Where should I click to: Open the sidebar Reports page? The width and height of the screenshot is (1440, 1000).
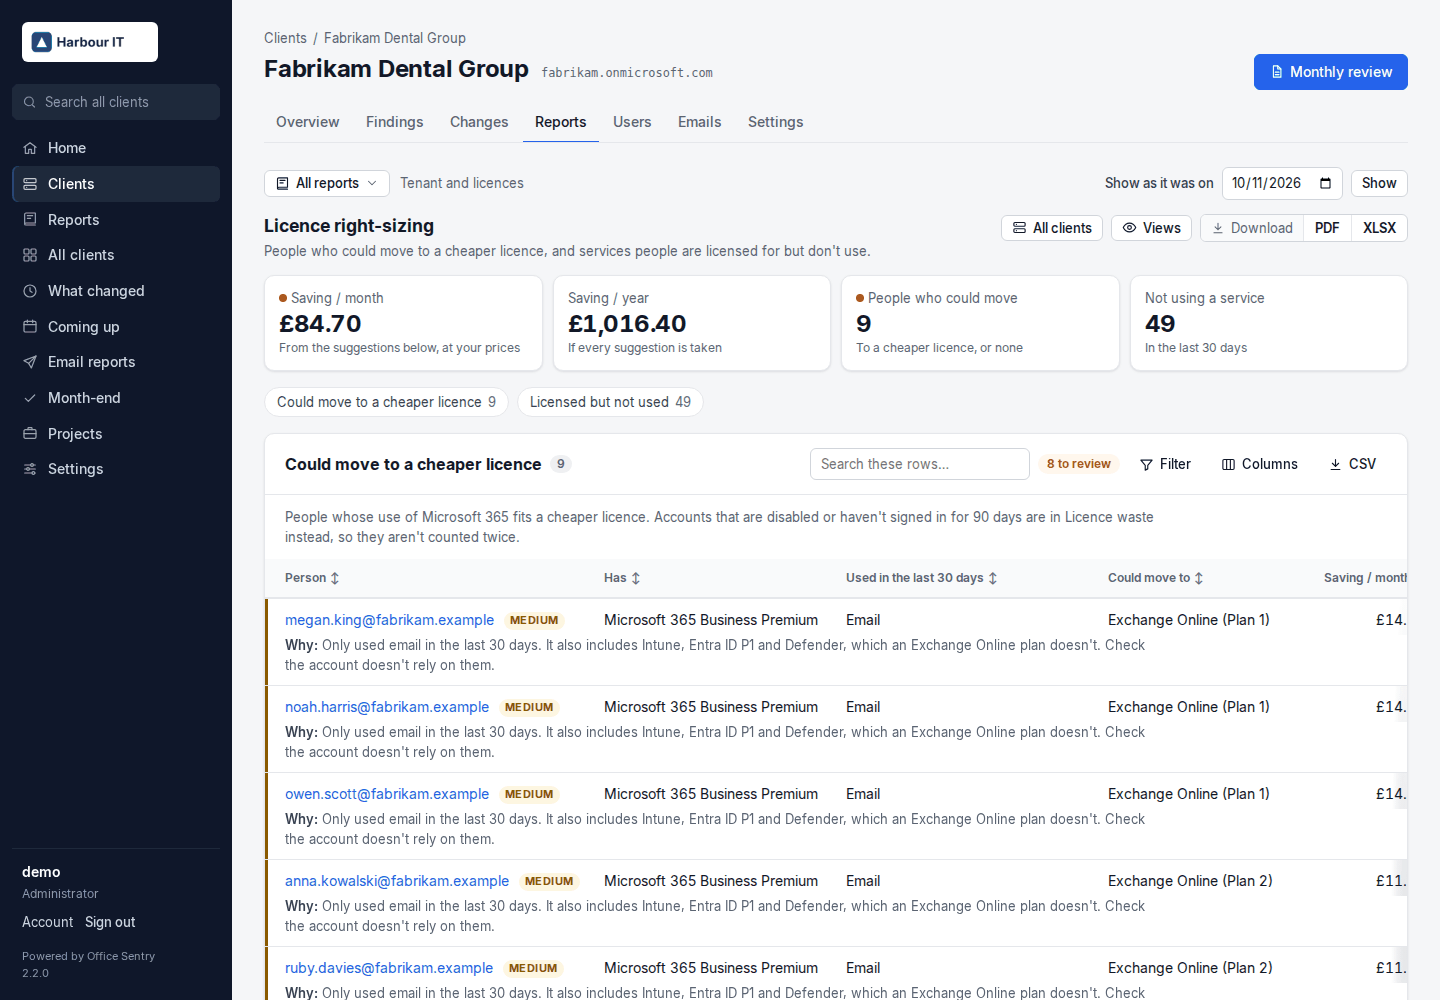tap(116, 220)
